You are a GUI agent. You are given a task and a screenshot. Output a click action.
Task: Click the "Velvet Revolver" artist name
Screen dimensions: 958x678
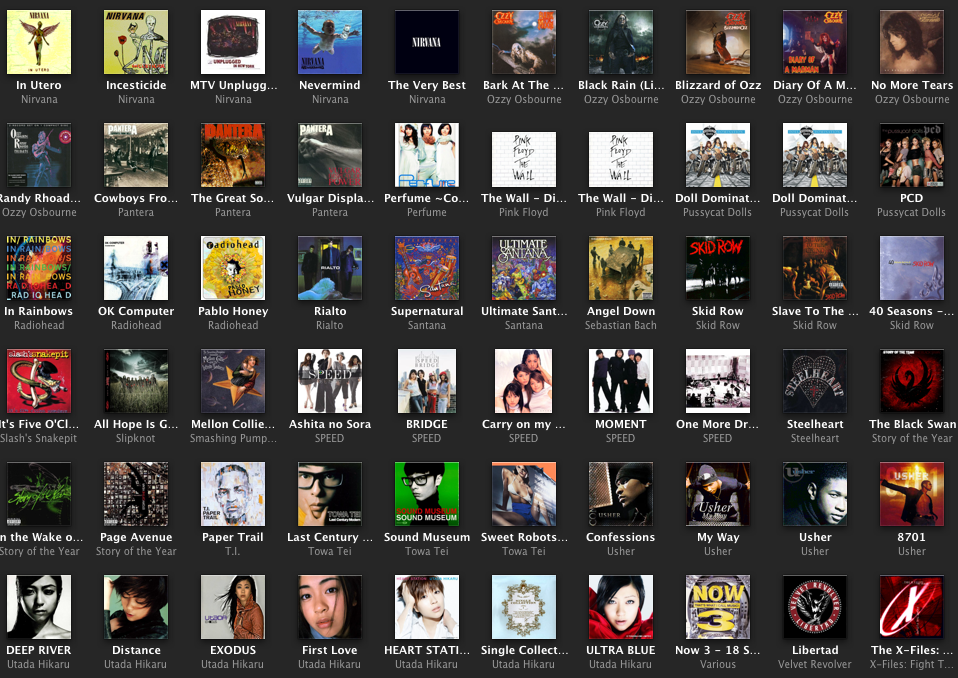814,664
